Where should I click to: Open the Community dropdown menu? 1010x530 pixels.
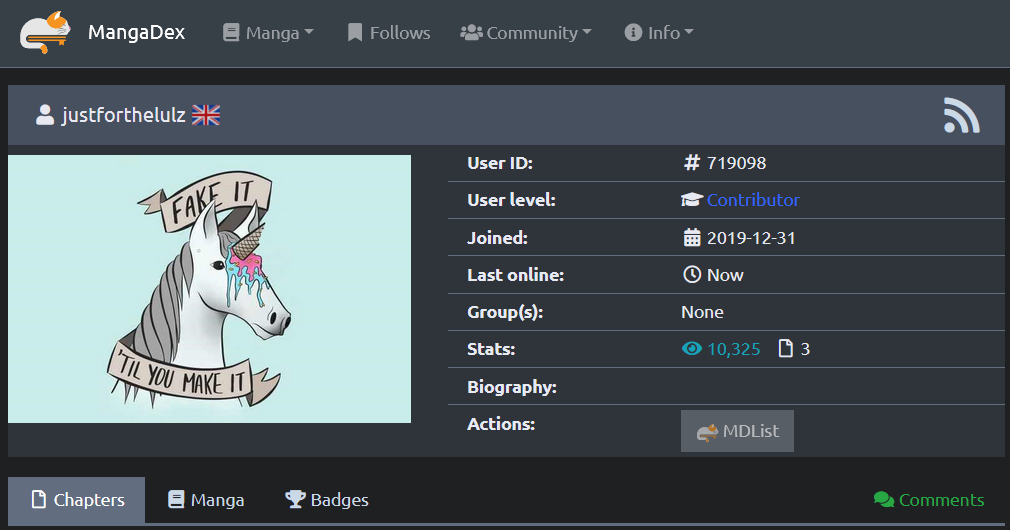526,33
